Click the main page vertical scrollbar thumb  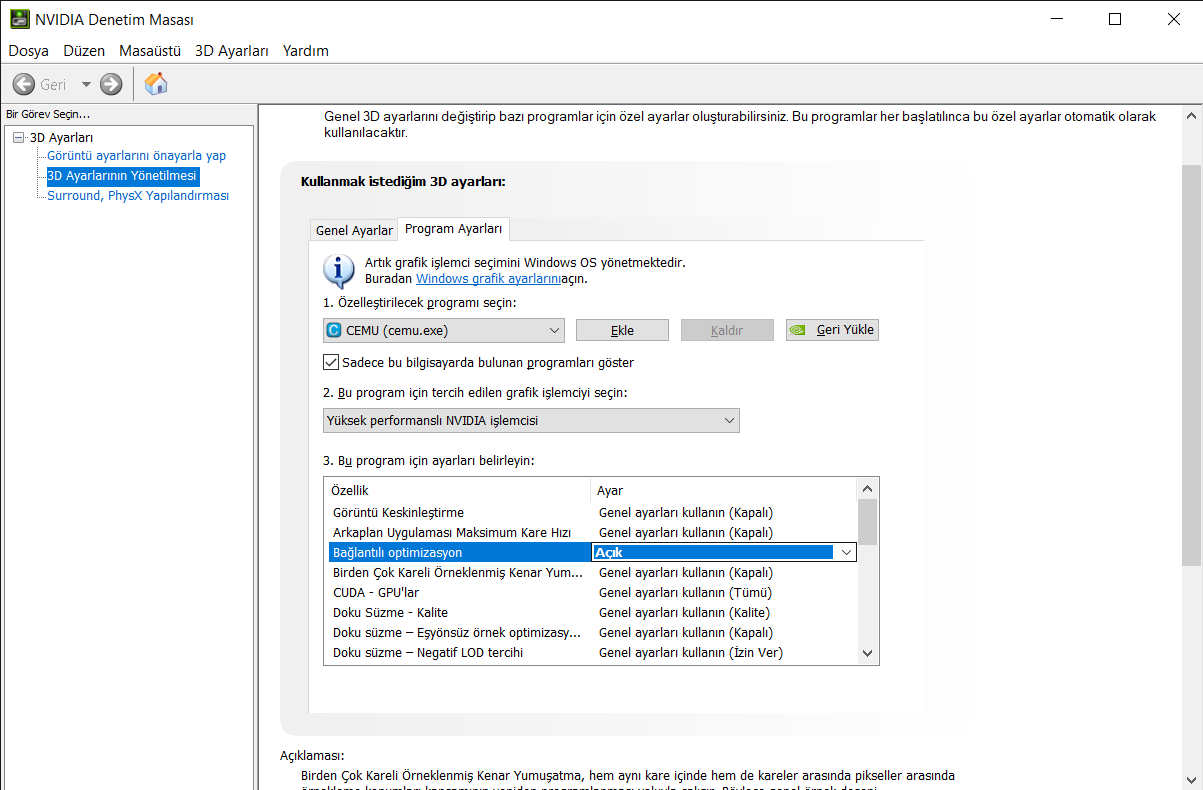[1192, 365]
